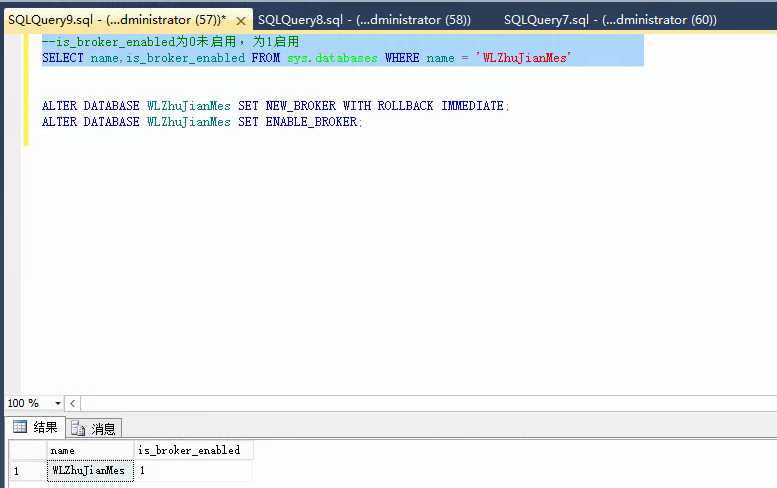Select the 结果 results tab
Image resolution: width=777 pixels, height=488 pixels.
(36, 427)
